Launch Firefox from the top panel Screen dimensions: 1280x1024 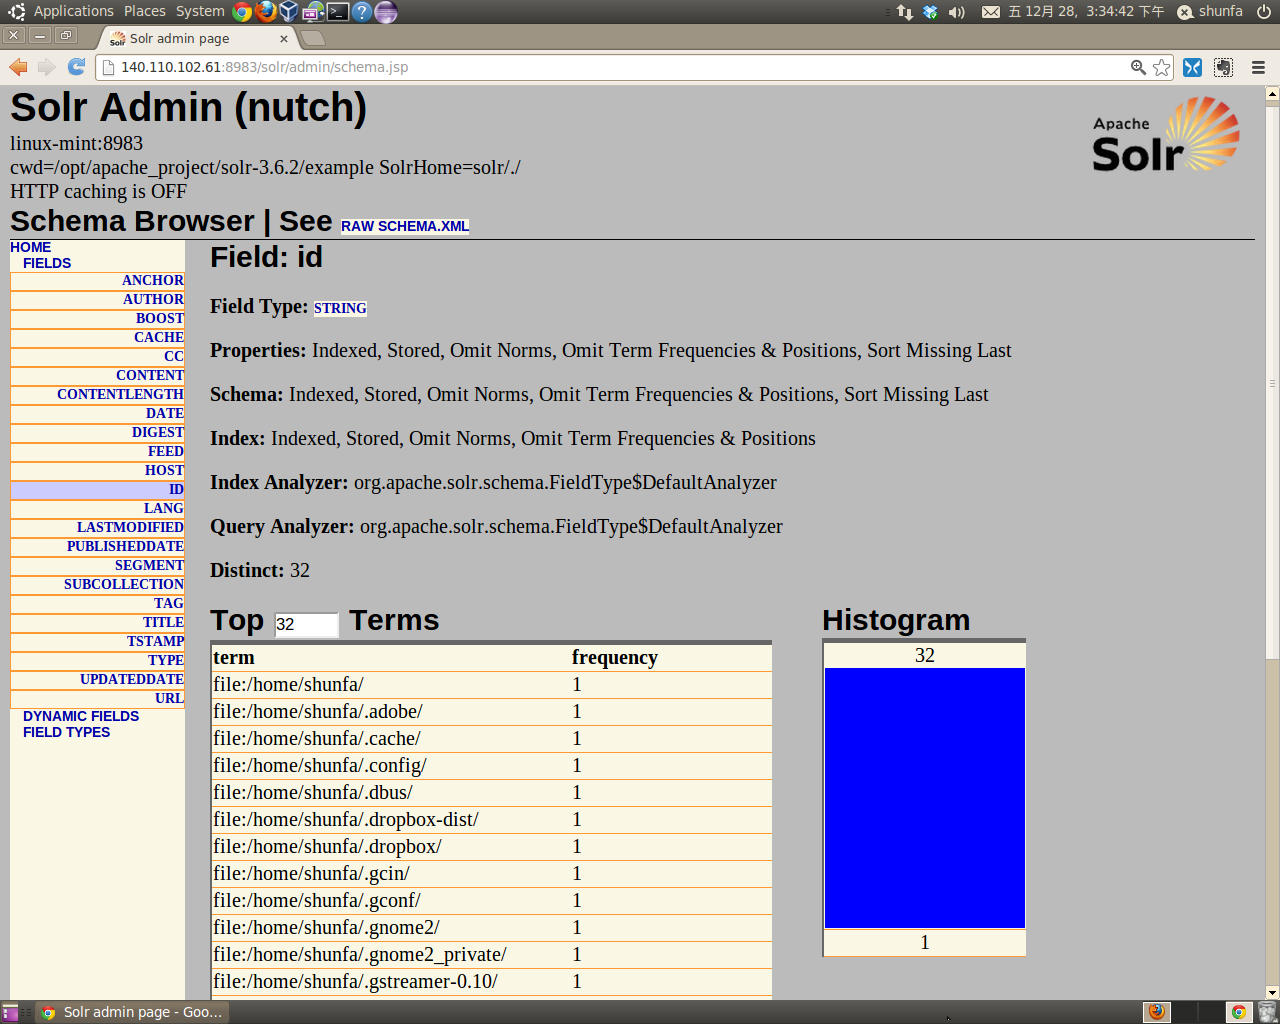tap(266, 12)
